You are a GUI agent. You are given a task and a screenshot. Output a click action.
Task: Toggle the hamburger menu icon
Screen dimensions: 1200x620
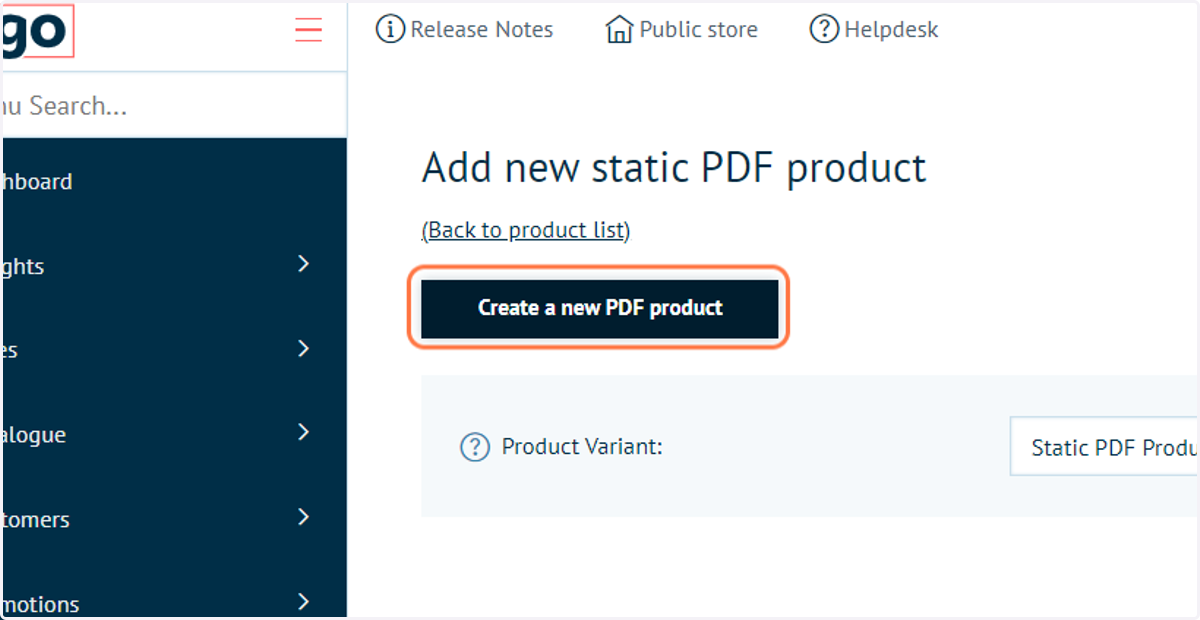[x=308, y=30]
